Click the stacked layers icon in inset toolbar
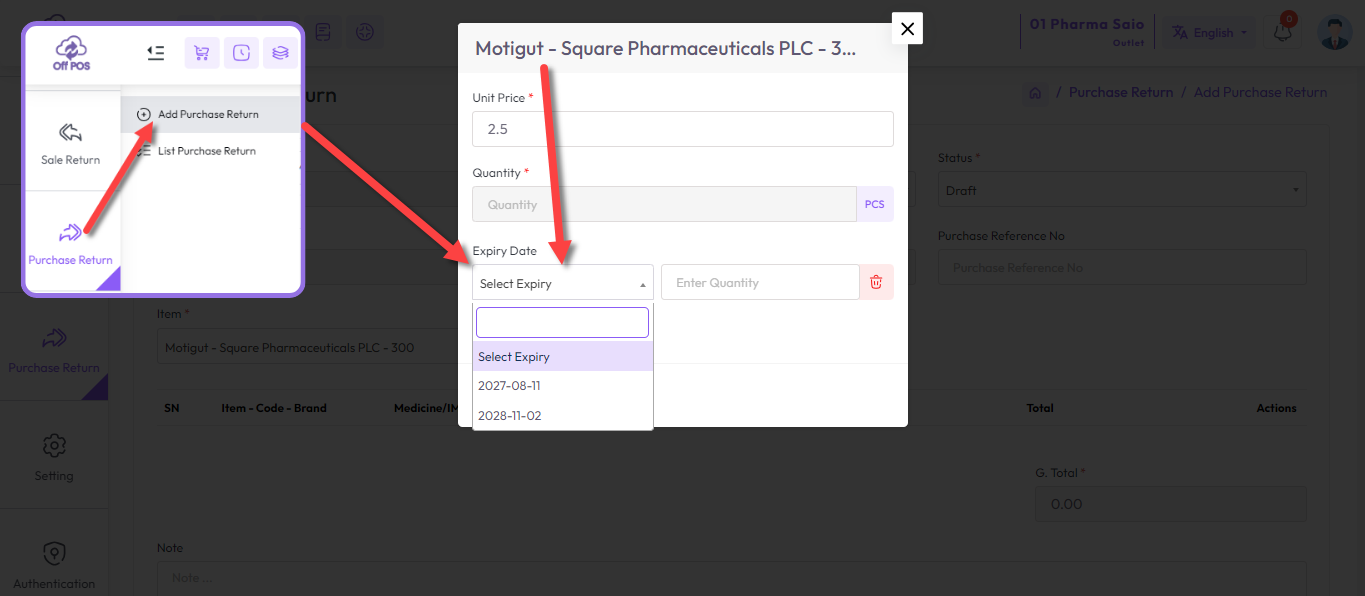Image resolution: width=1365 pixels, height=596 pixels. point(281,53)
